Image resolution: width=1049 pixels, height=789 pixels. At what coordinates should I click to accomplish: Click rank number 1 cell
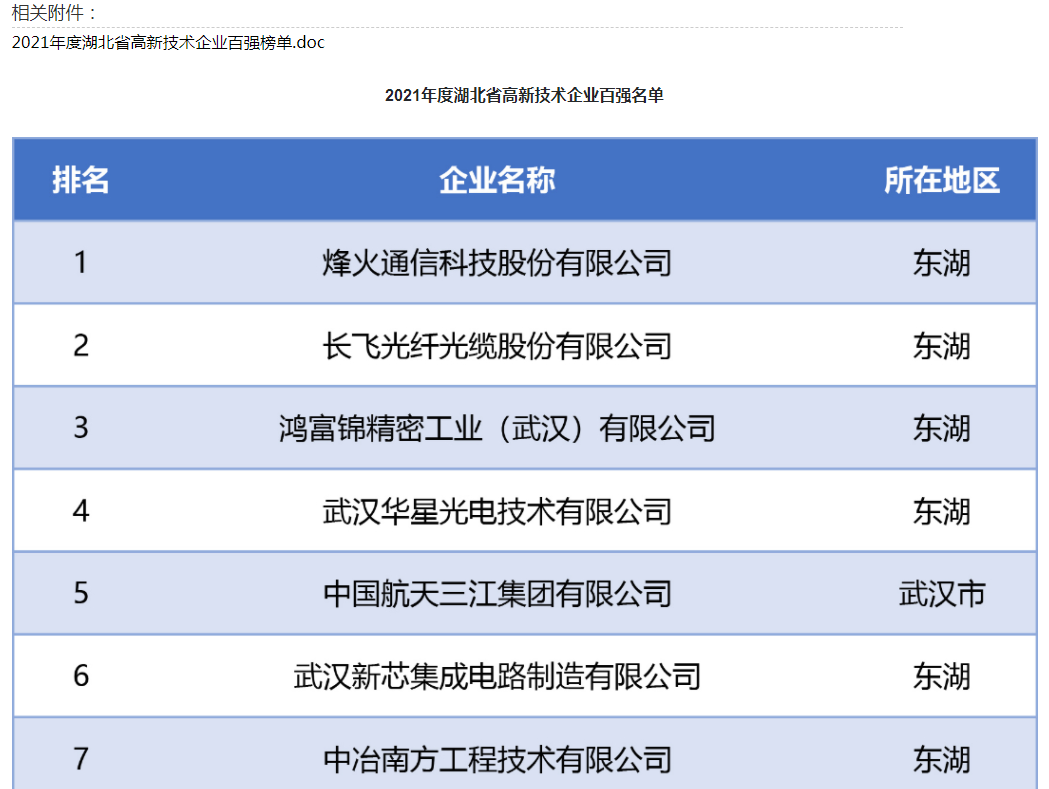tap(81, 263)
